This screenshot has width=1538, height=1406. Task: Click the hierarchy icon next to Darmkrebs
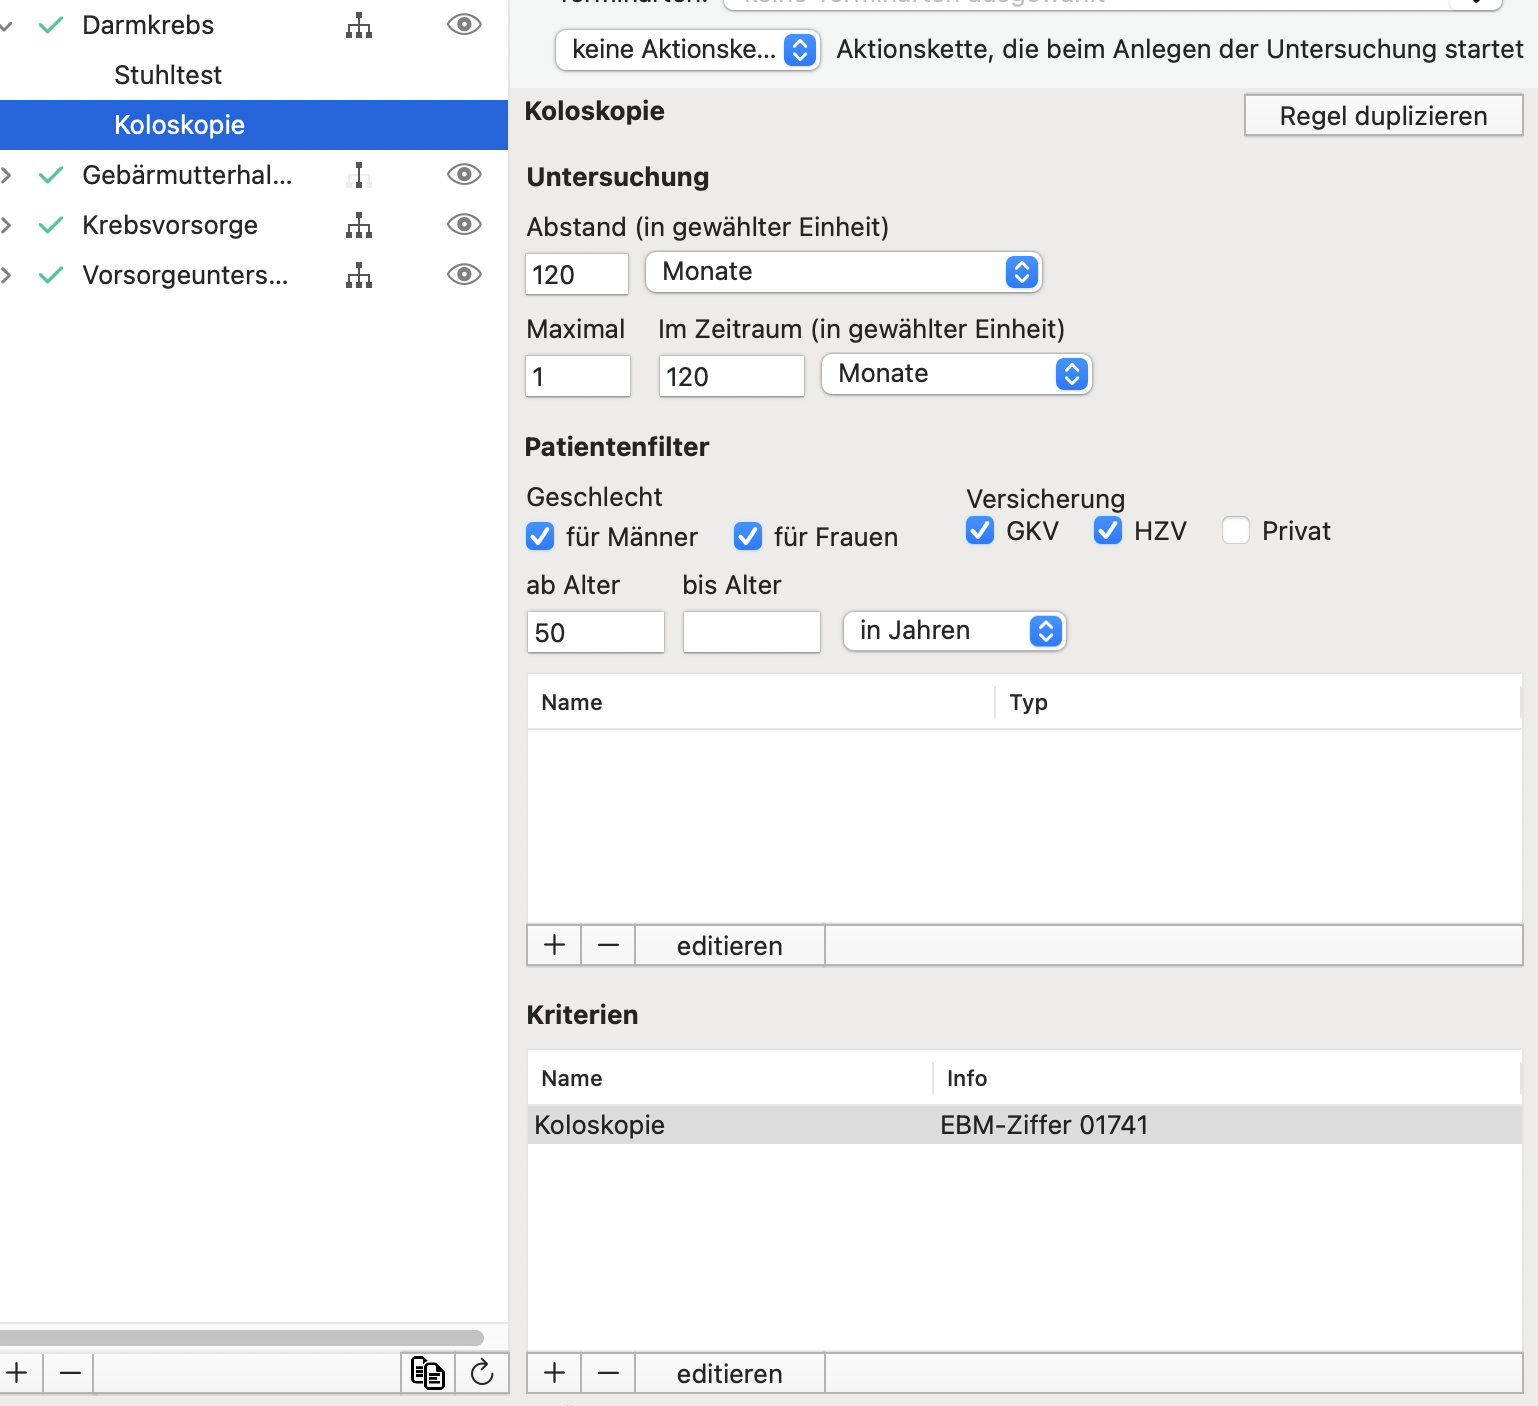pos(359,26)
